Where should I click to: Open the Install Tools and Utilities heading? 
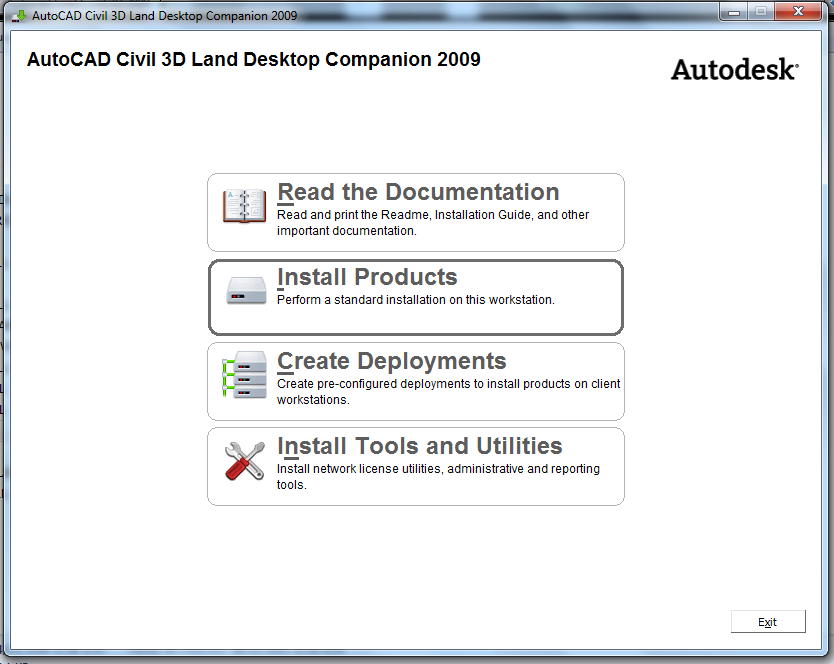(420, 446)
